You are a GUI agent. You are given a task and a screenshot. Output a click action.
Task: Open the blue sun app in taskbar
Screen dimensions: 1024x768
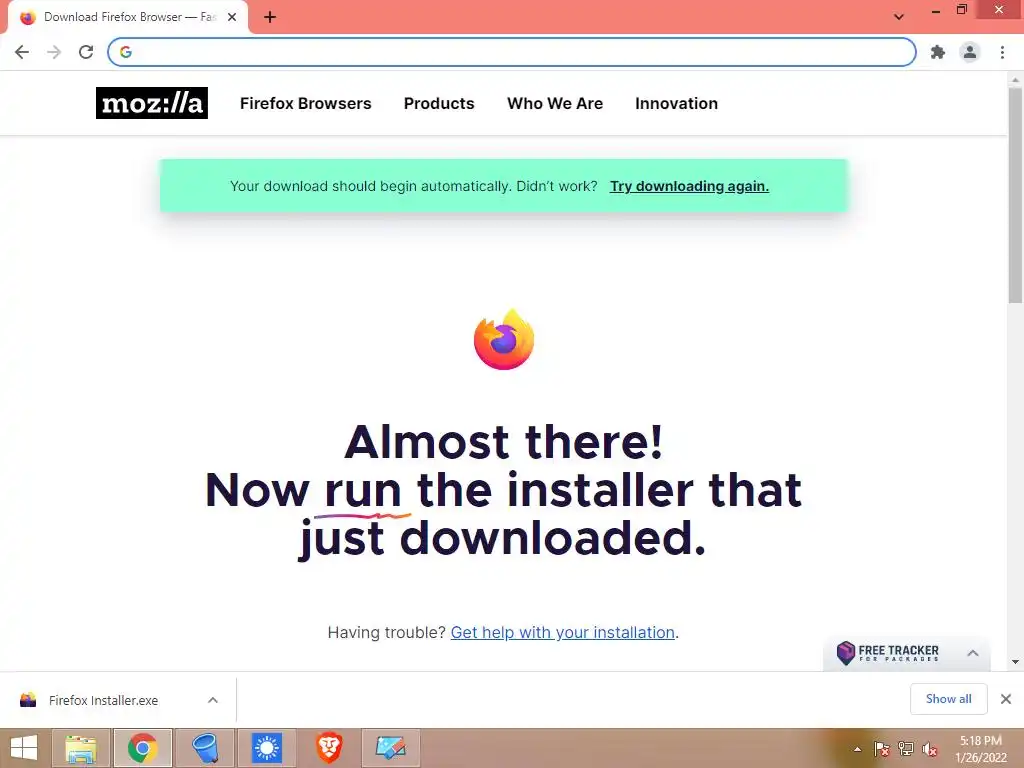(267, 748)
